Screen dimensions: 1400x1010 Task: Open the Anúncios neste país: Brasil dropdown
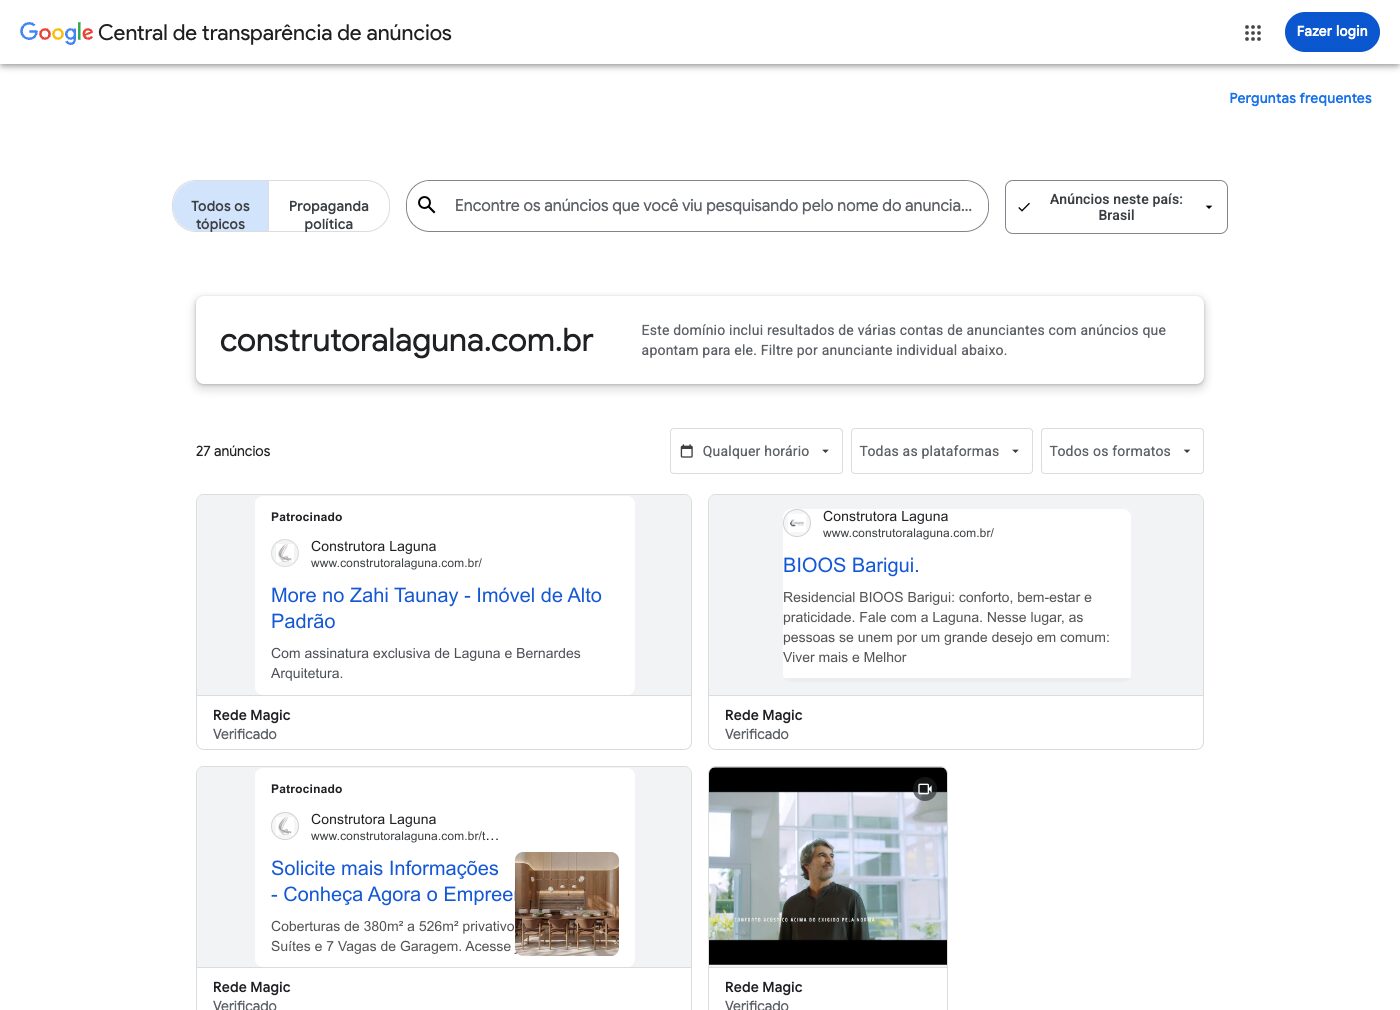pos(1116,207)
